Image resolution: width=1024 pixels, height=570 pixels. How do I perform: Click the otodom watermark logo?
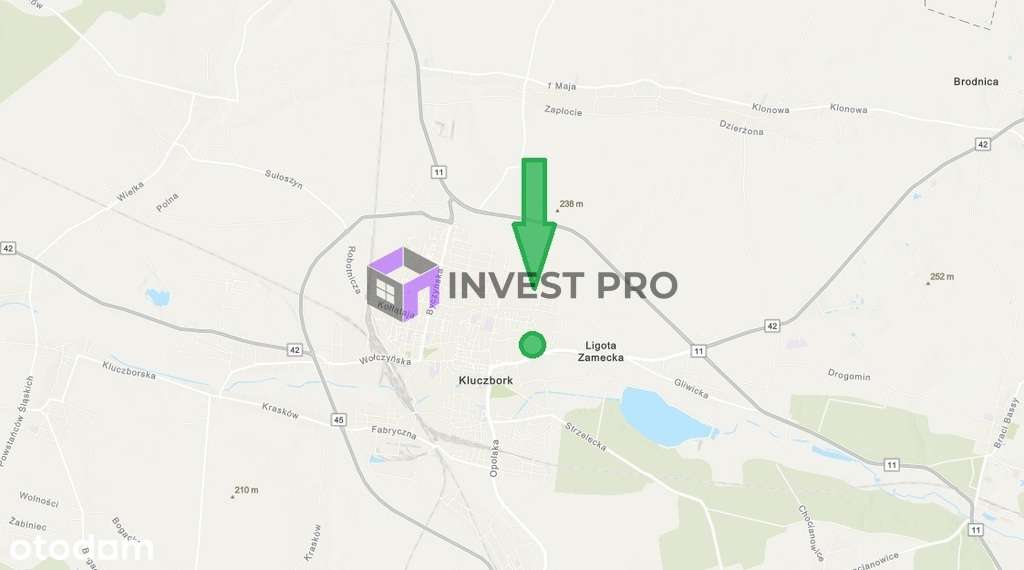[78, 549]
